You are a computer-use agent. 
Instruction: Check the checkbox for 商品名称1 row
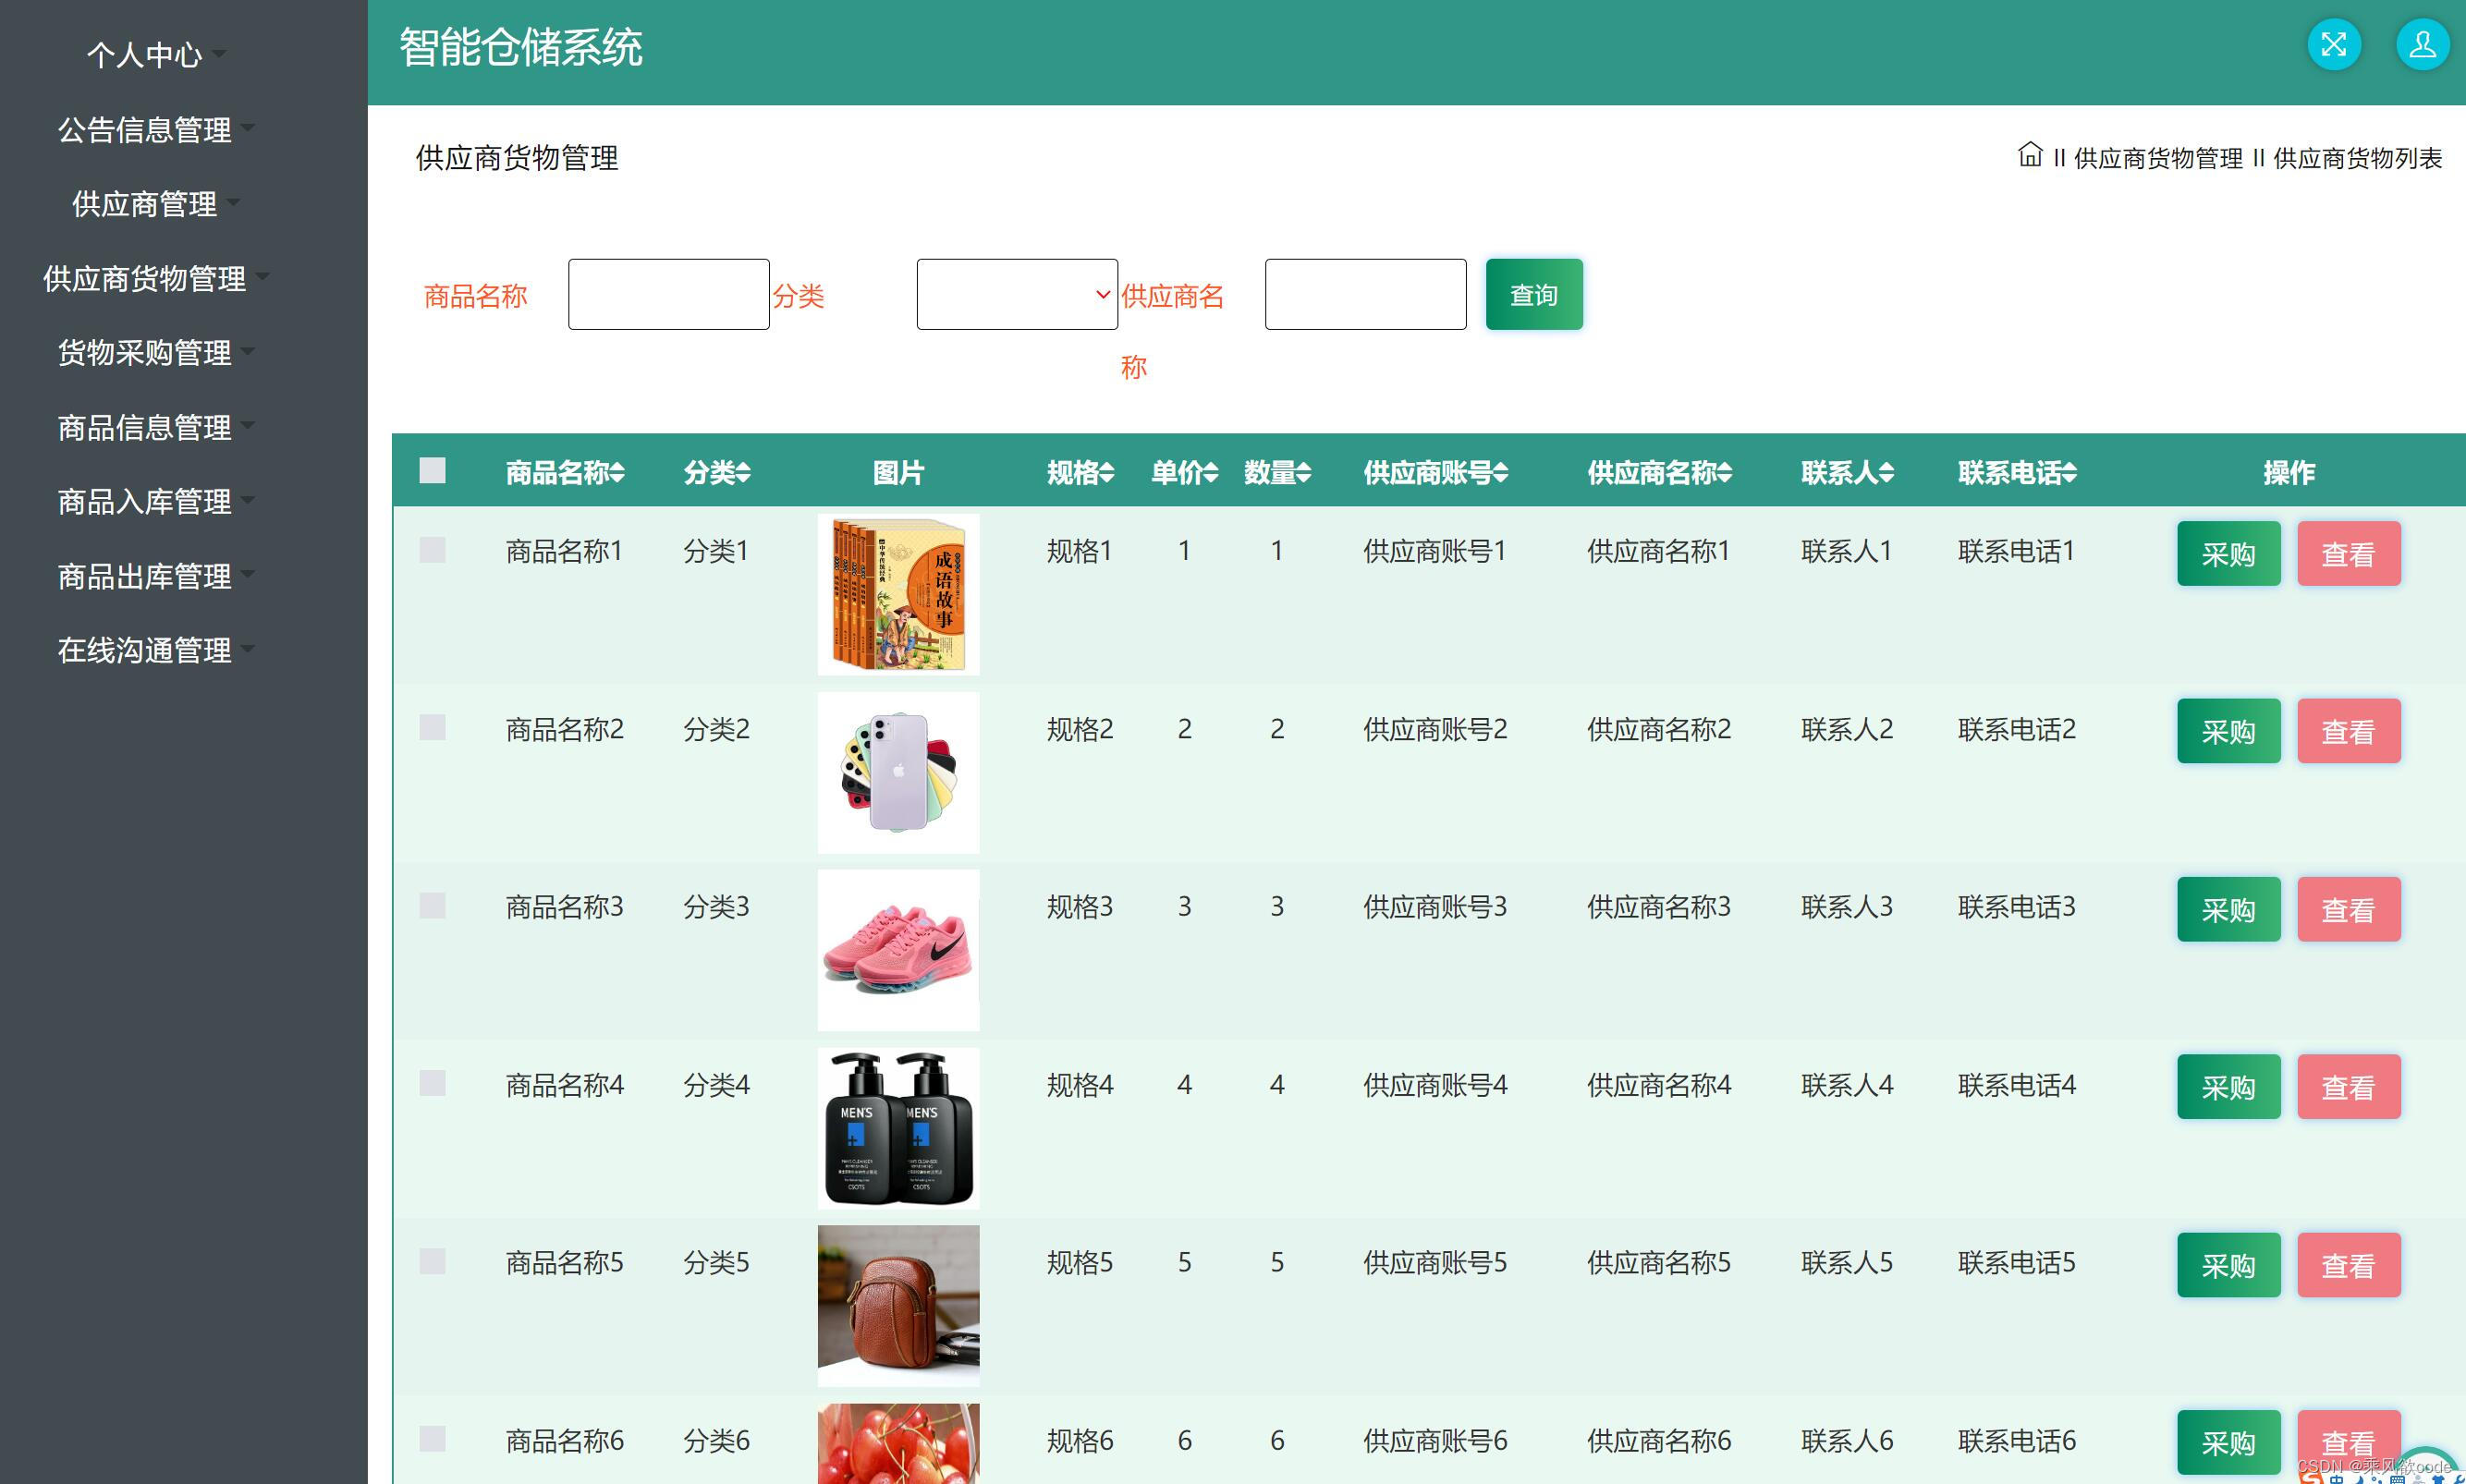tap(432, 551)
